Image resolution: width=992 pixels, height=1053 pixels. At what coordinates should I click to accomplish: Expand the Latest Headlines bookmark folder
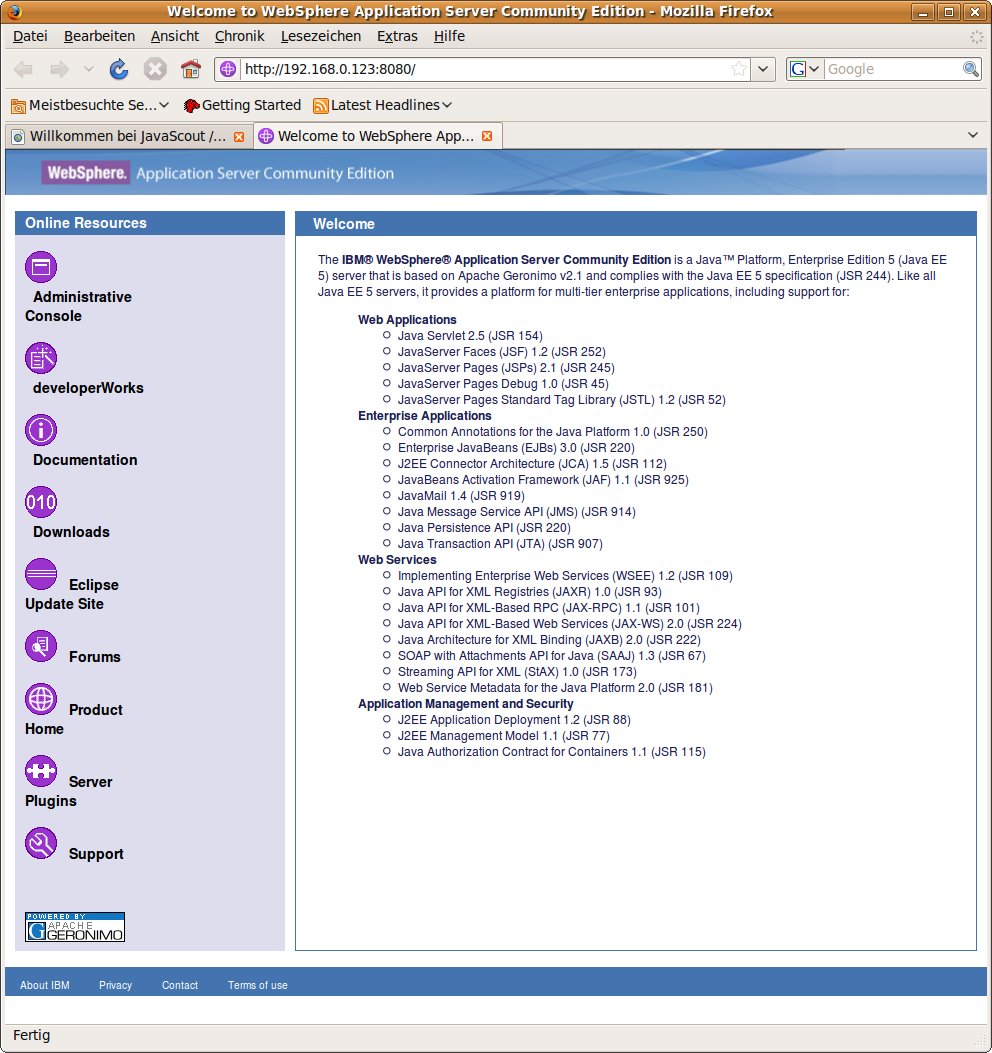click(x=383, y=105)
